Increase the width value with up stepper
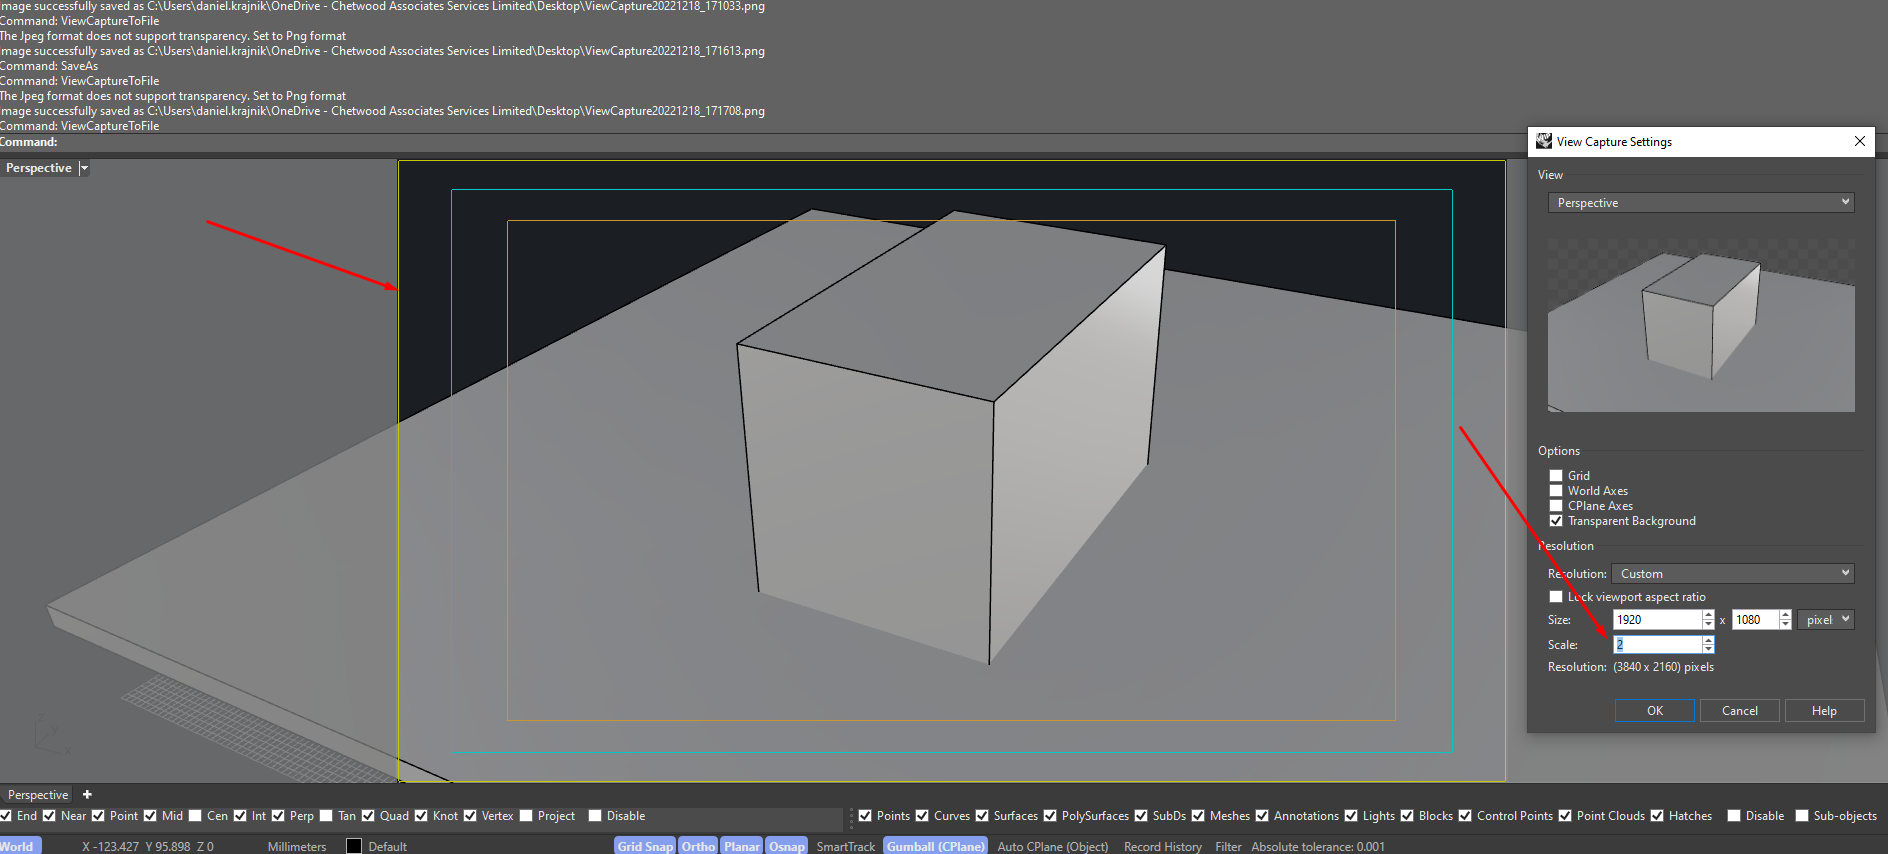Viewport: 1888px width, 854px height. tap(1708, 615)
